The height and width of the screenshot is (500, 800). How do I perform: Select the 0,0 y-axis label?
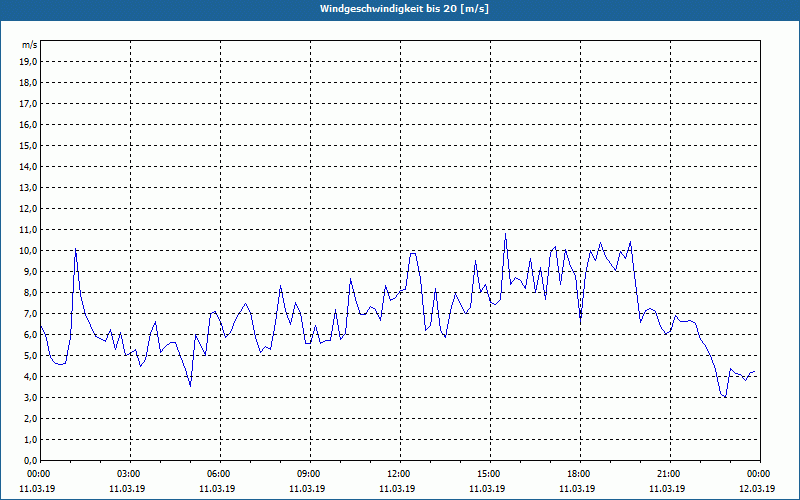[30, 461]
